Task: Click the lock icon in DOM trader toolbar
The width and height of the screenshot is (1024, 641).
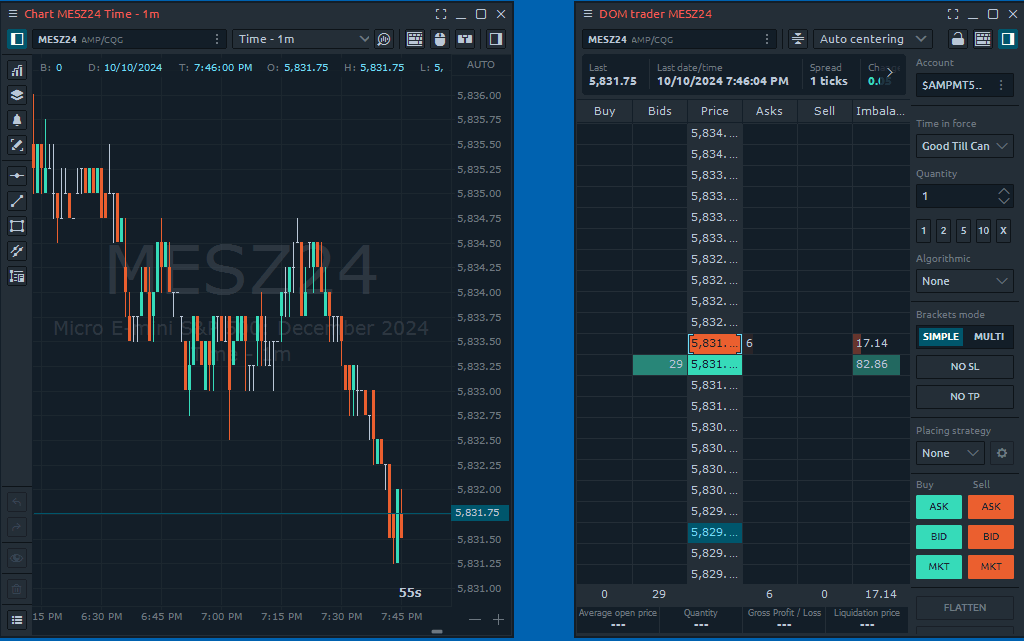Action: coord(957,39)
